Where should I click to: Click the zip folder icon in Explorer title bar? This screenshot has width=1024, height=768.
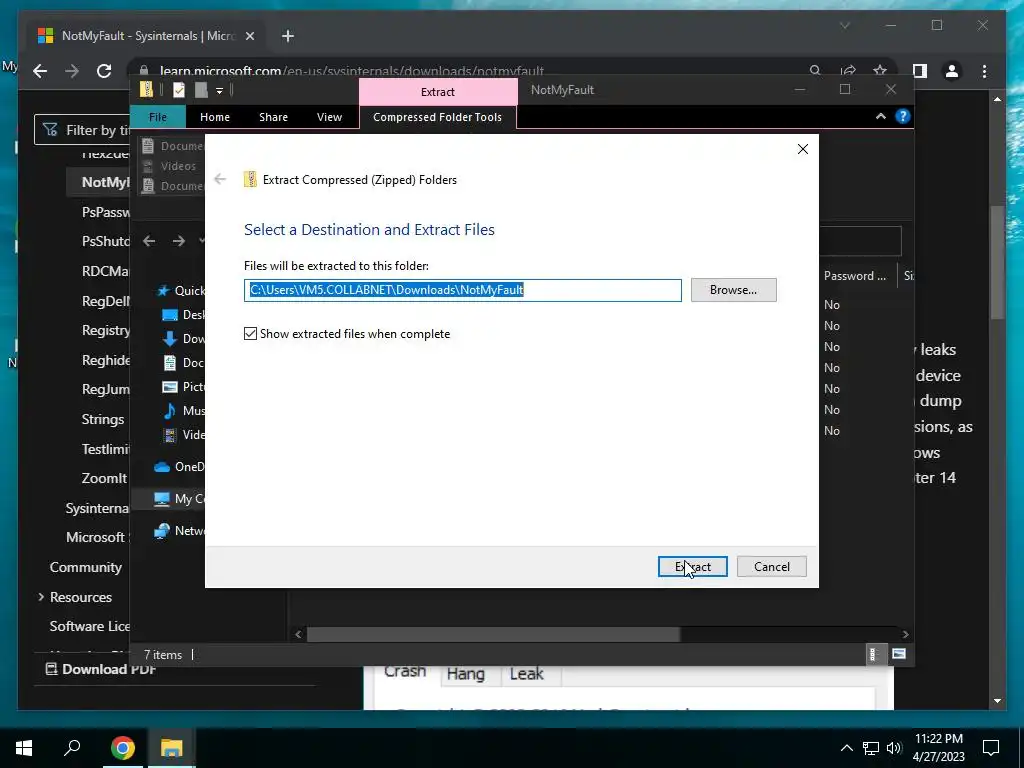click(x=147, y=89)
